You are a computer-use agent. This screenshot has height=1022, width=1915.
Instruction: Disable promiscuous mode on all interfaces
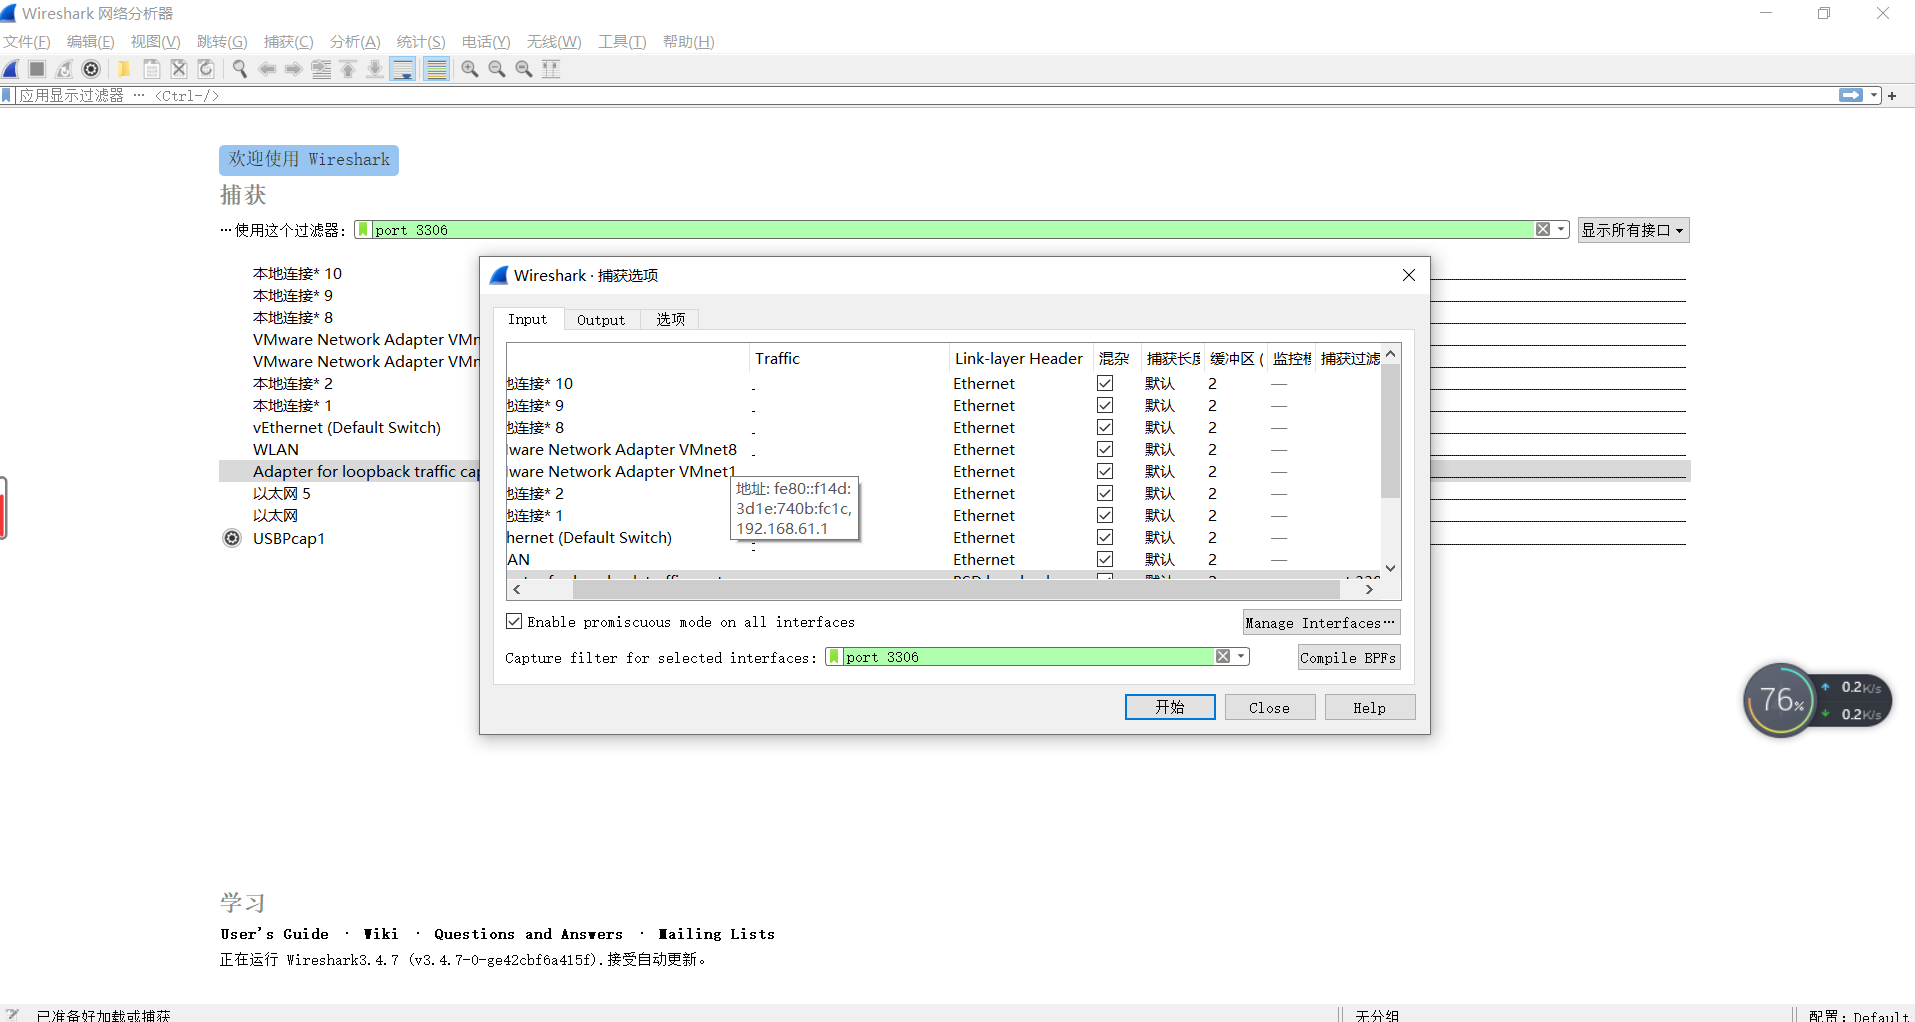click(514, 621)
